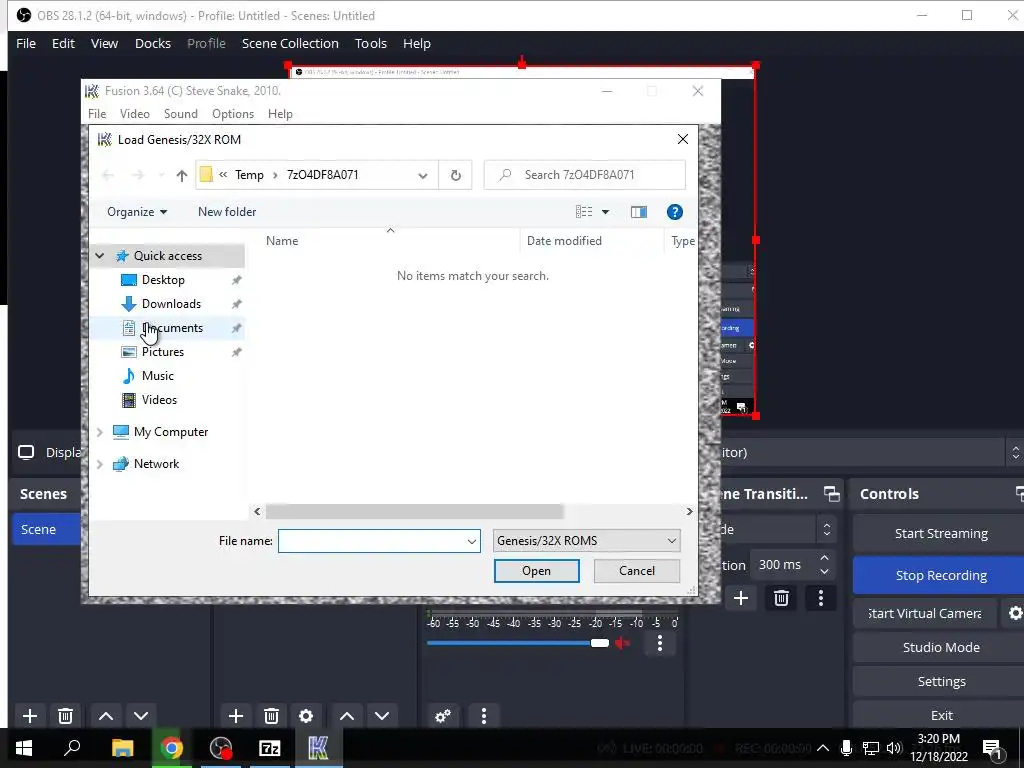Go up one folder level in the dialog
Screen dimensions: 1024x768
(x=182, y=175)
